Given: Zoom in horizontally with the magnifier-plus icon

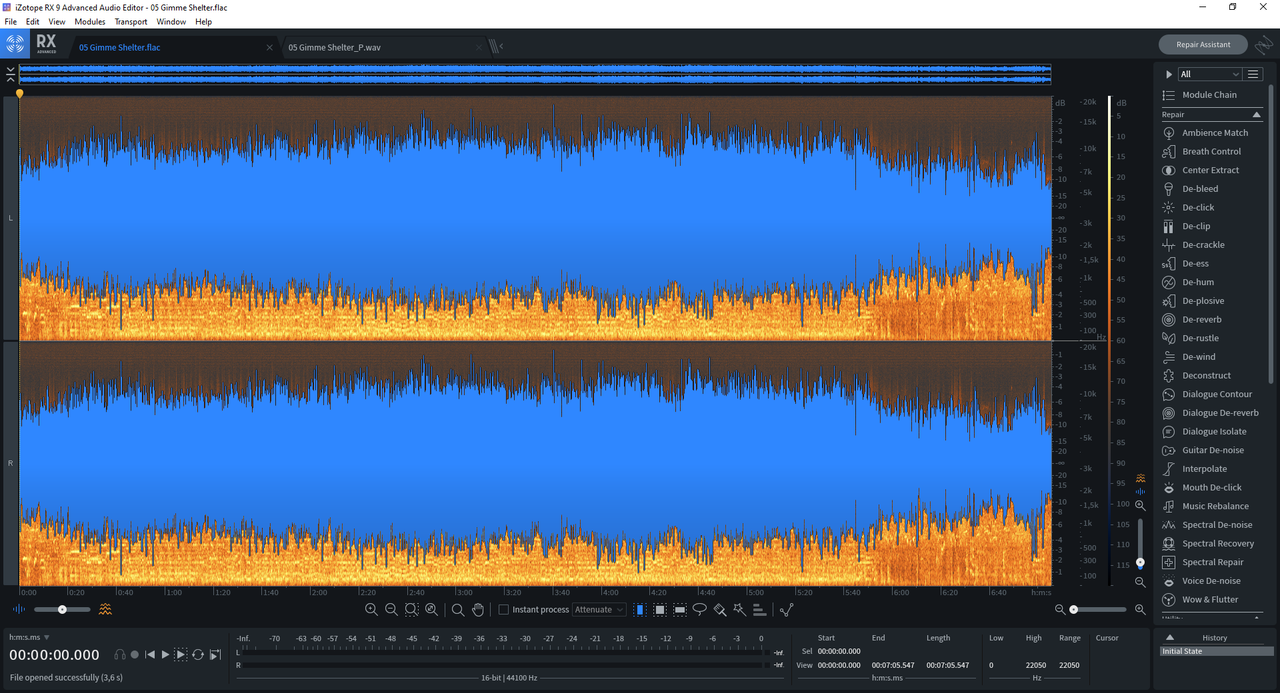Looking at the screenshot, I should click(x=371, y=609).
